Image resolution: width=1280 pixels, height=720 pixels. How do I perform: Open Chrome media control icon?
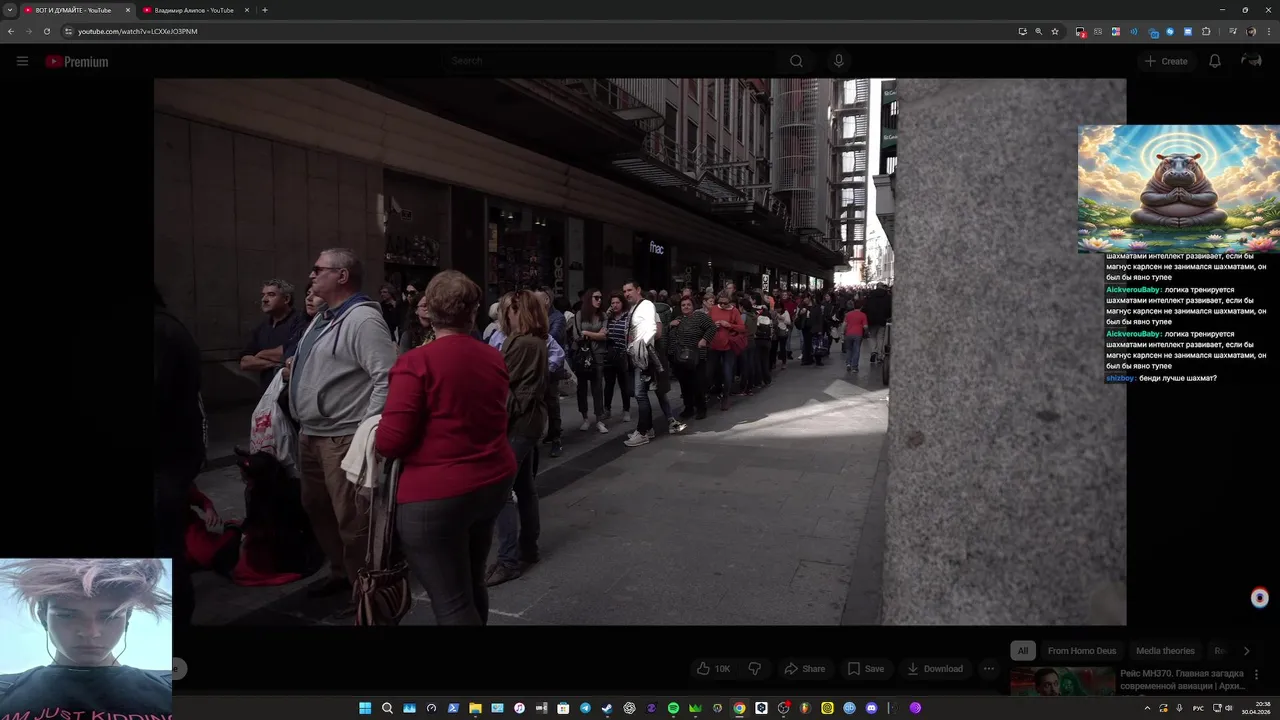coord(1233,31)
